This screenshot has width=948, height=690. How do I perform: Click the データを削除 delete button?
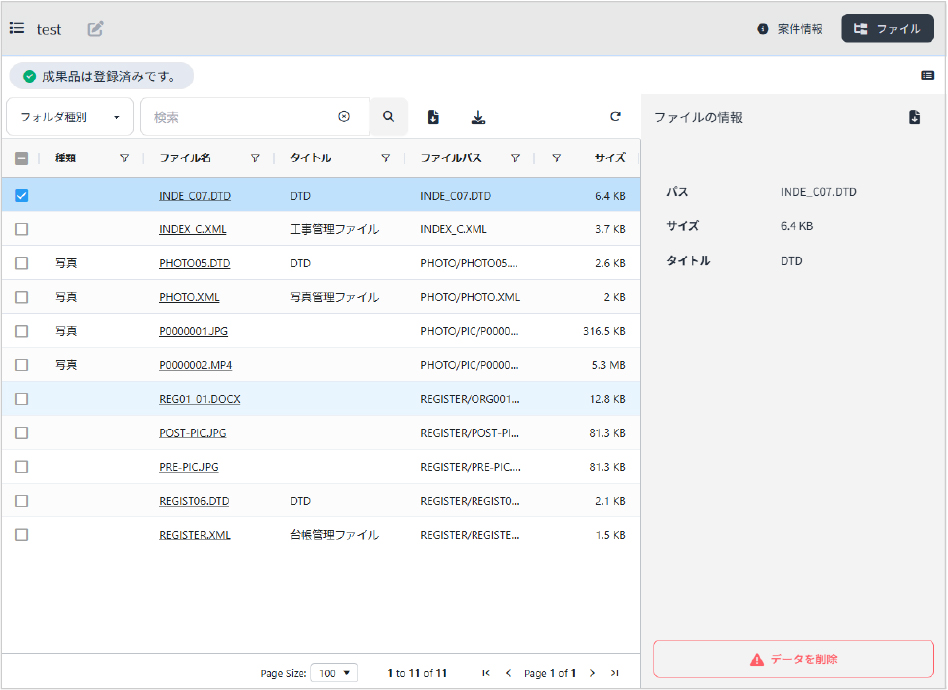[793, 659]
